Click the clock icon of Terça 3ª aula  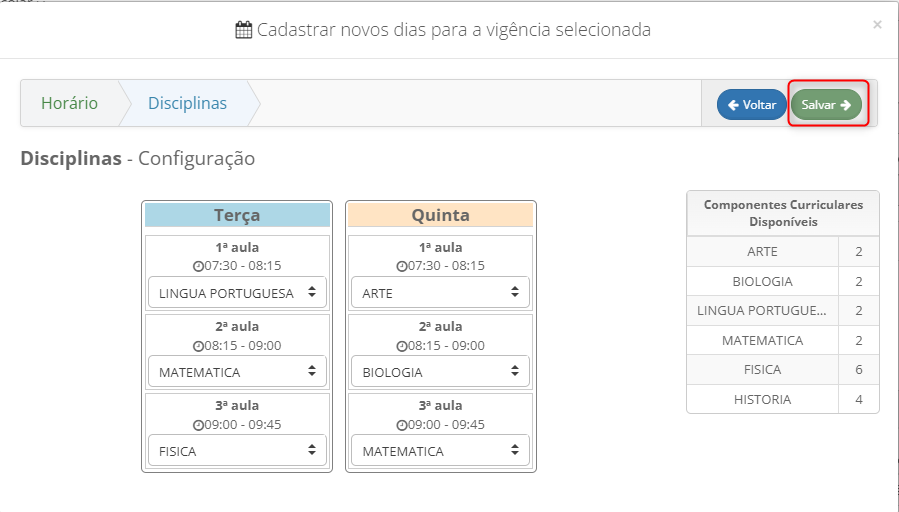[197, 425]
